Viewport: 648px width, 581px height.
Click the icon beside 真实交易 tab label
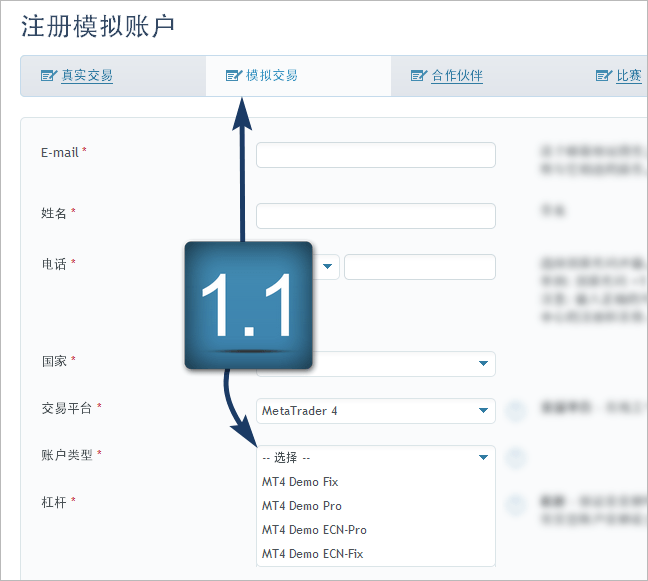tap(48, 76)
